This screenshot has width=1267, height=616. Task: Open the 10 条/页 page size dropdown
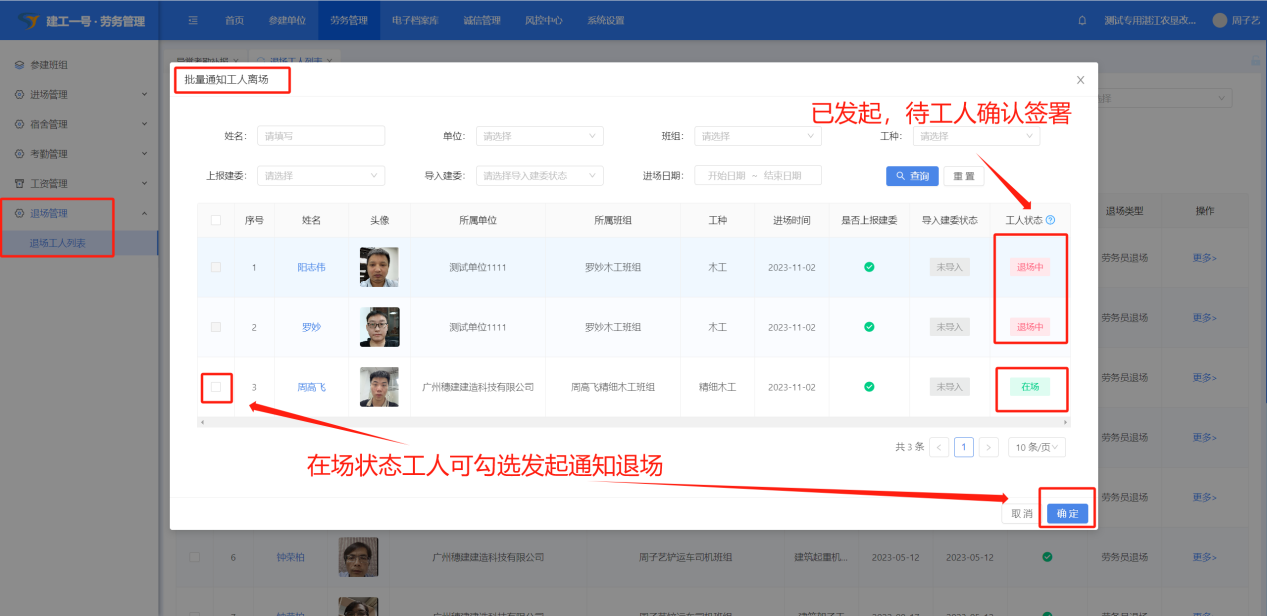1036,447
